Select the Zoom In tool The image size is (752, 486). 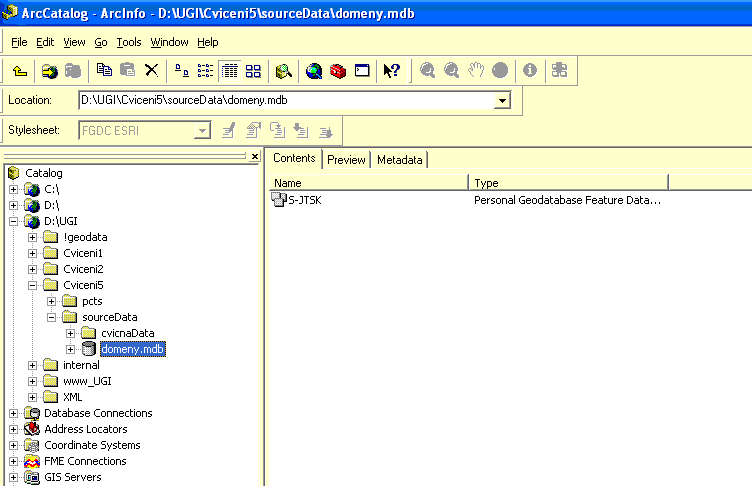coord(427,71)
